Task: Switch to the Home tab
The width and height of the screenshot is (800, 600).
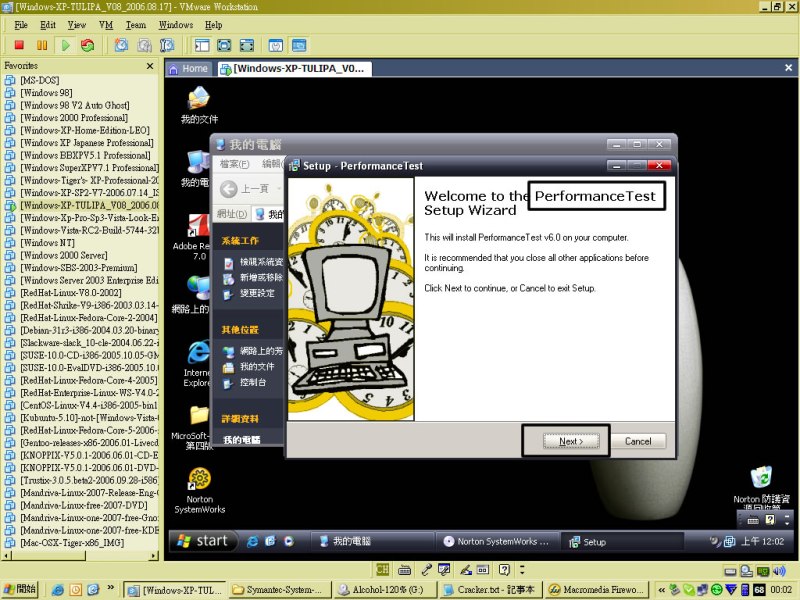Action: pyautogui.click(x=188, y=69)
